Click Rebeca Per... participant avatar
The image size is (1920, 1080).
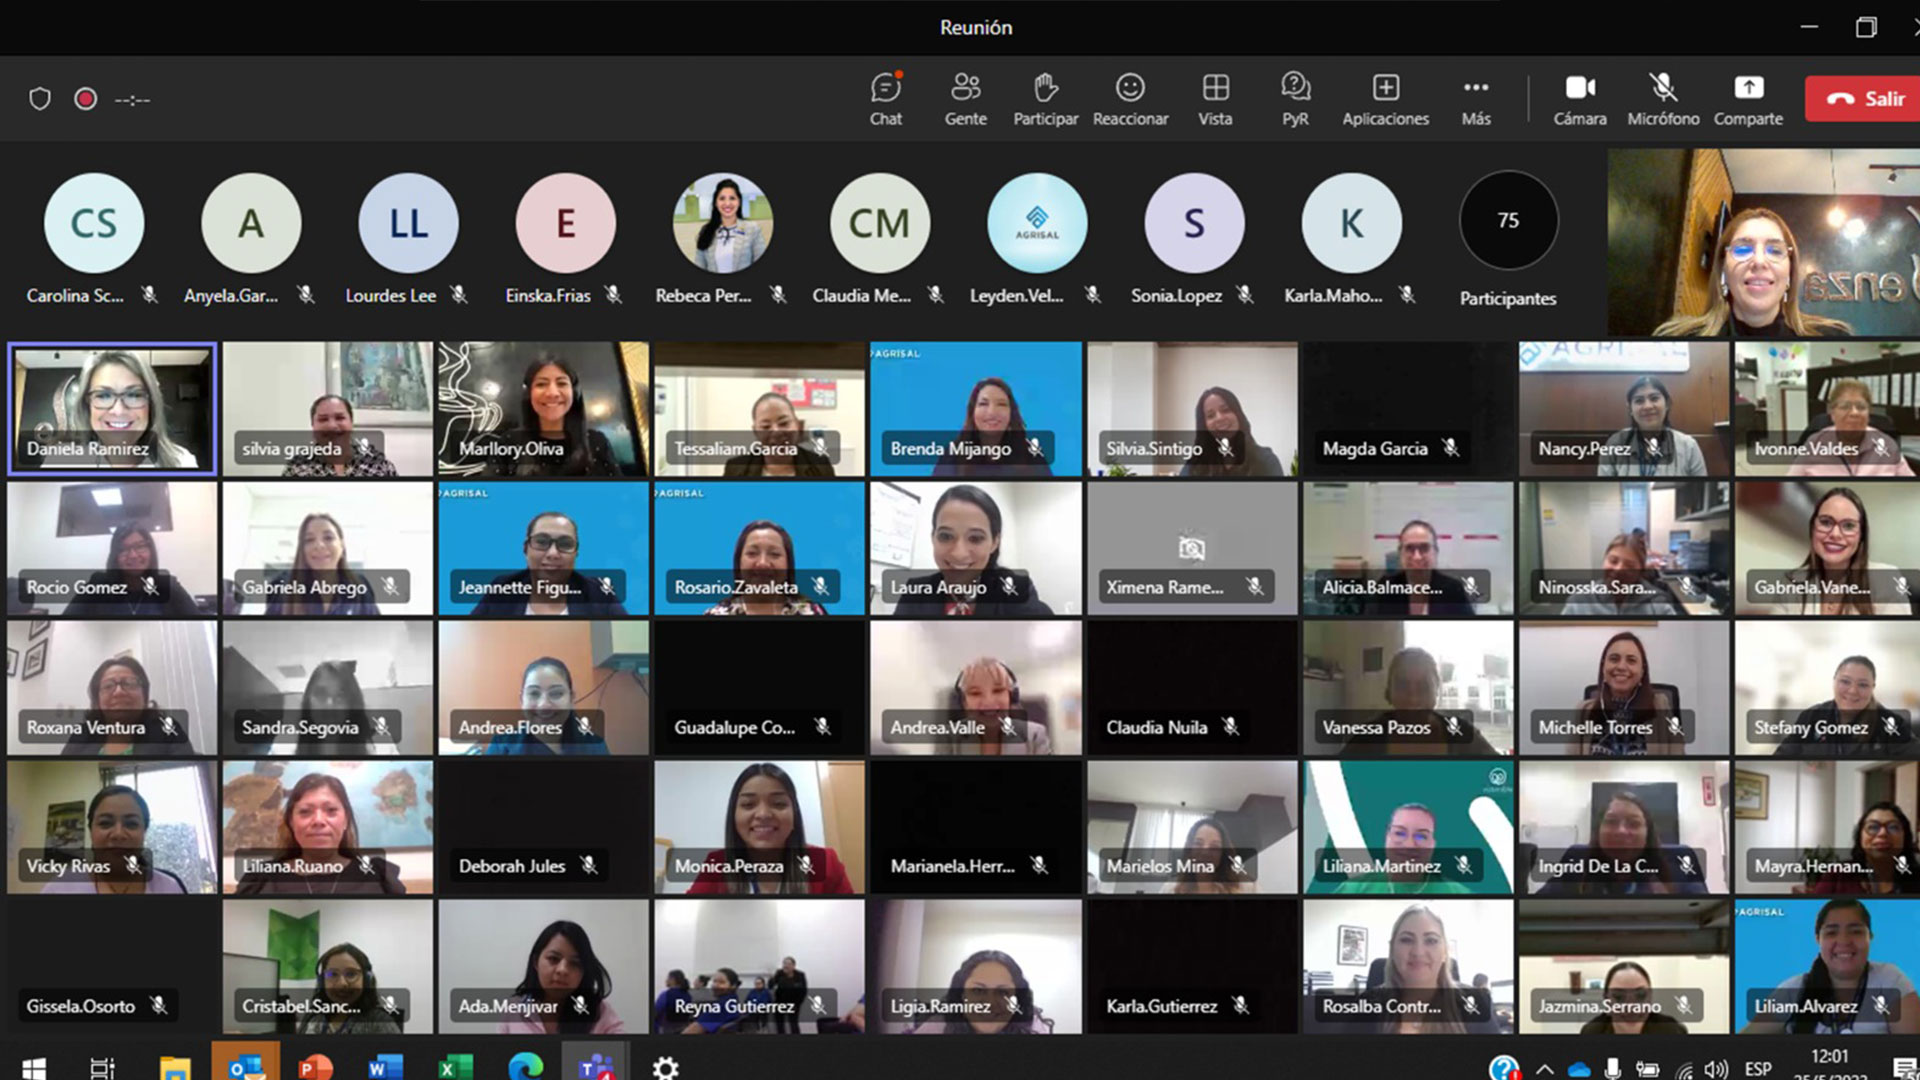click(x=722, y=223)
